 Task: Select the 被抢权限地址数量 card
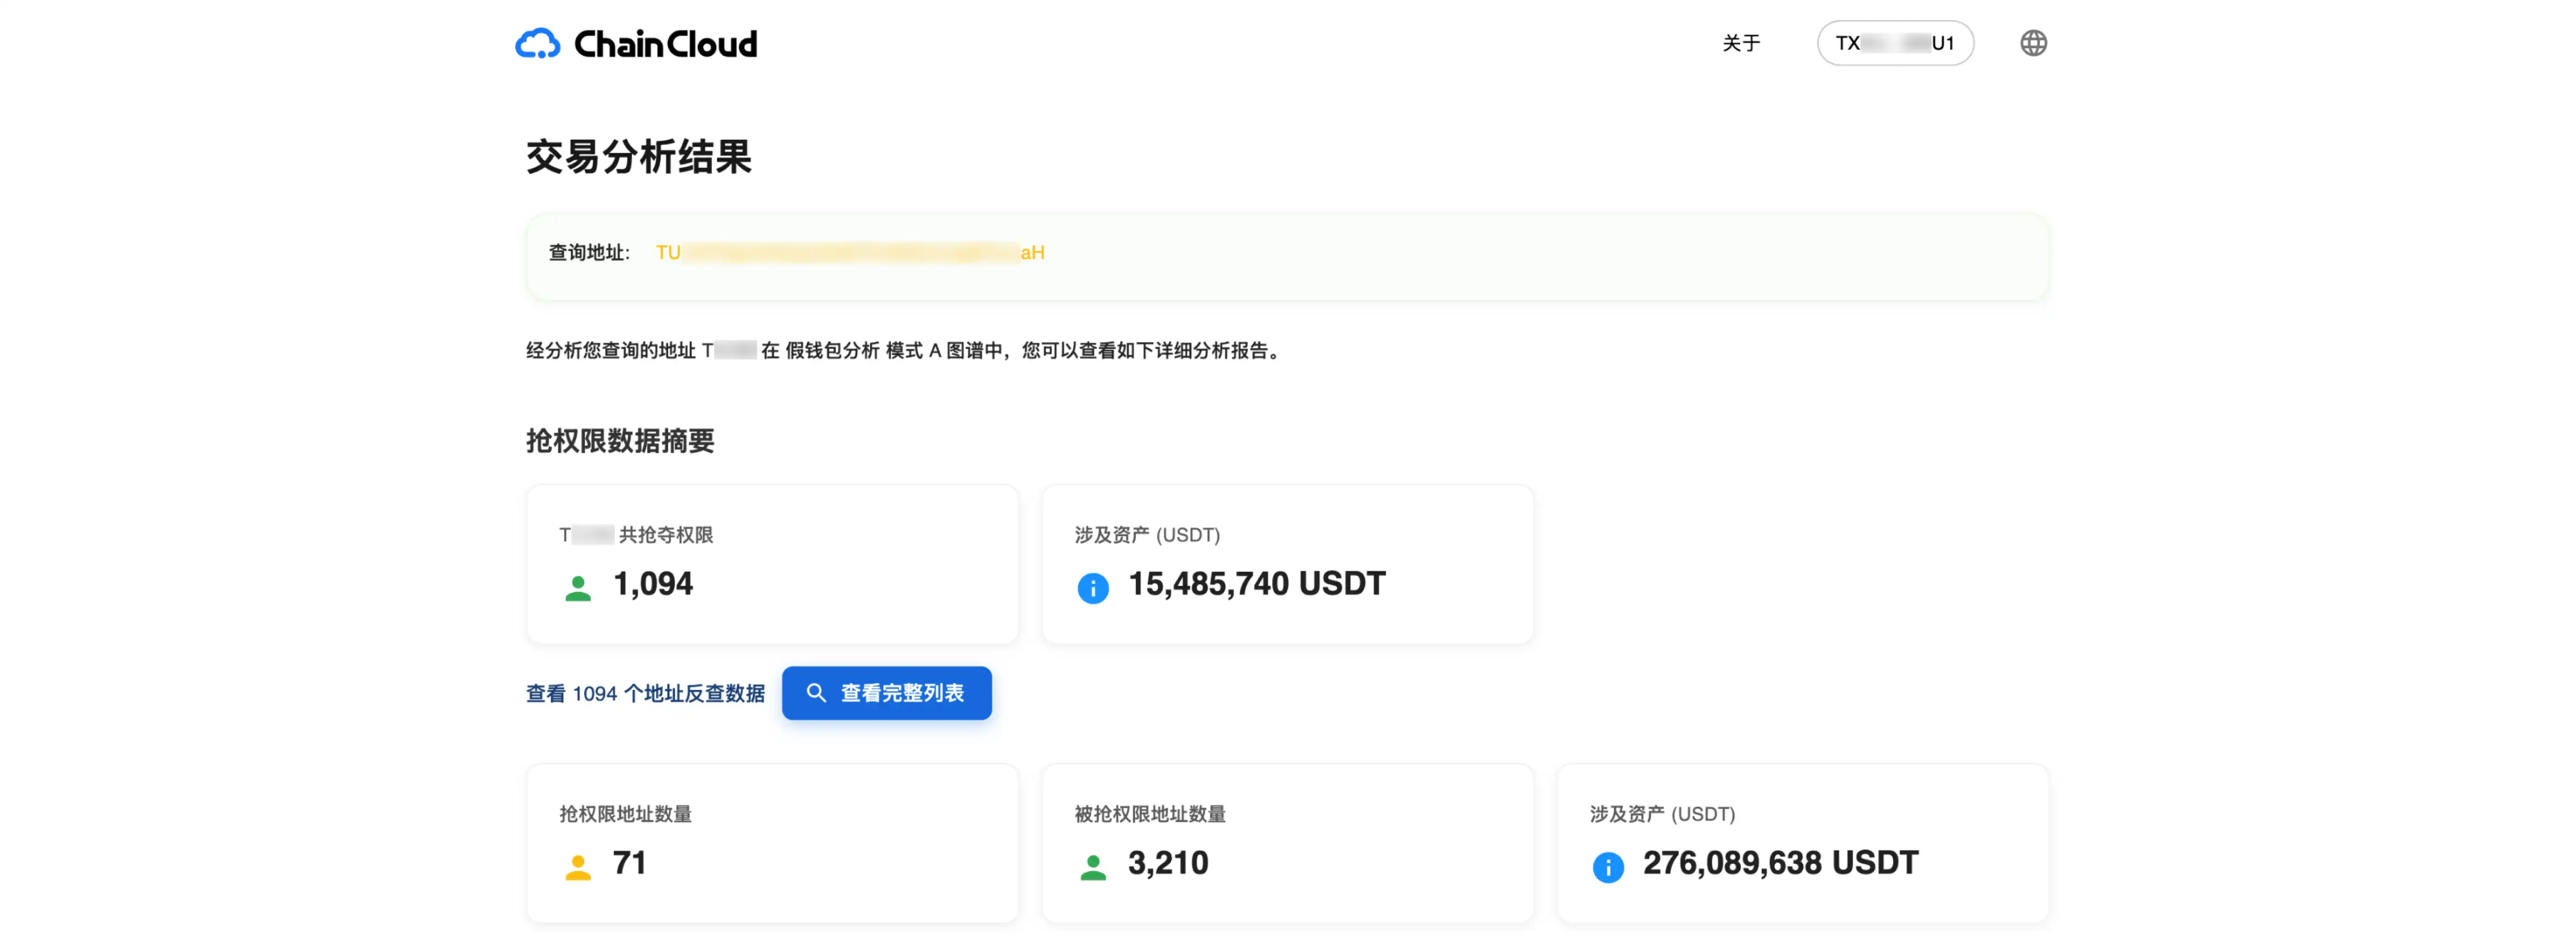[x=1287, y=842]
